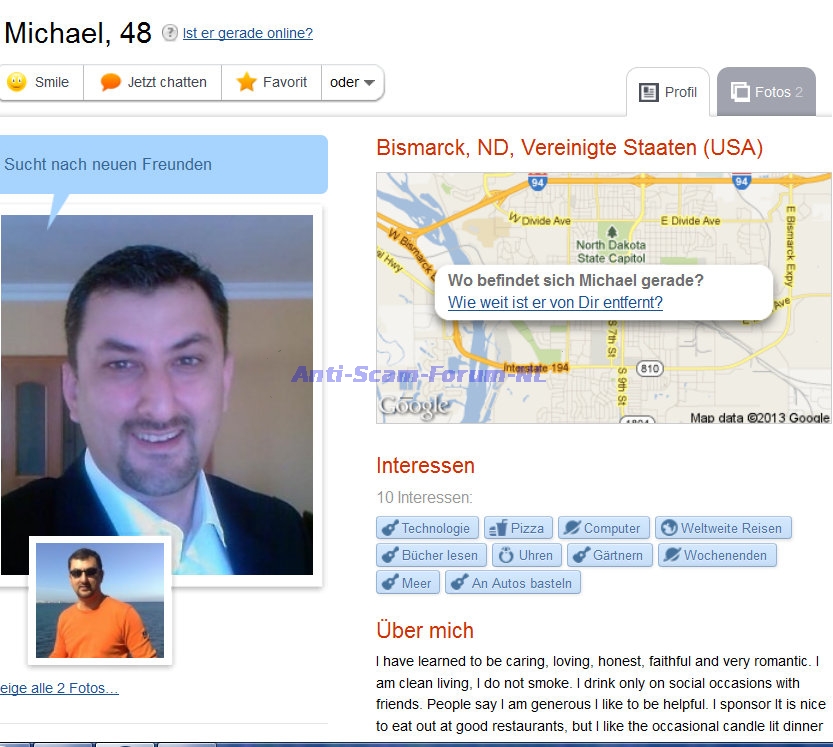Click the orange chat bubble icon

110,82
